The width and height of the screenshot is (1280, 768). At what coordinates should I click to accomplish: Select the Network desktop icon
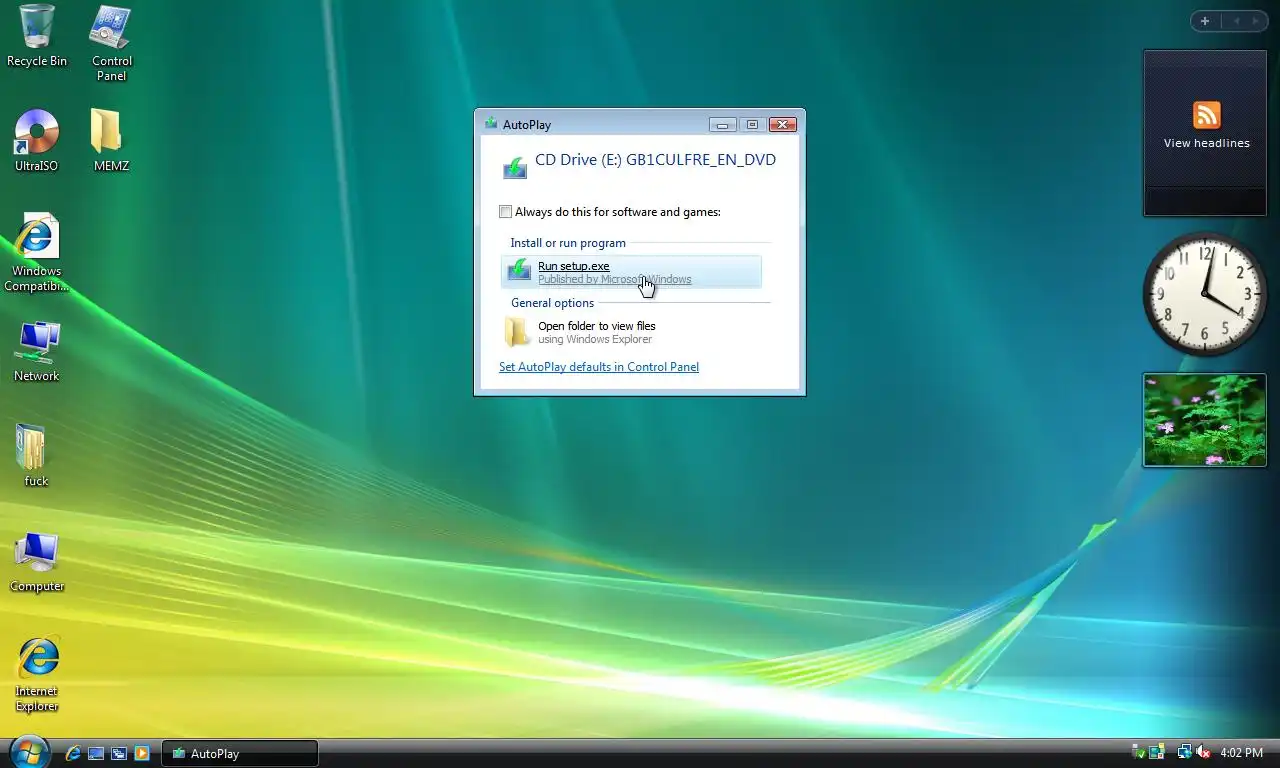click(37, 351)
